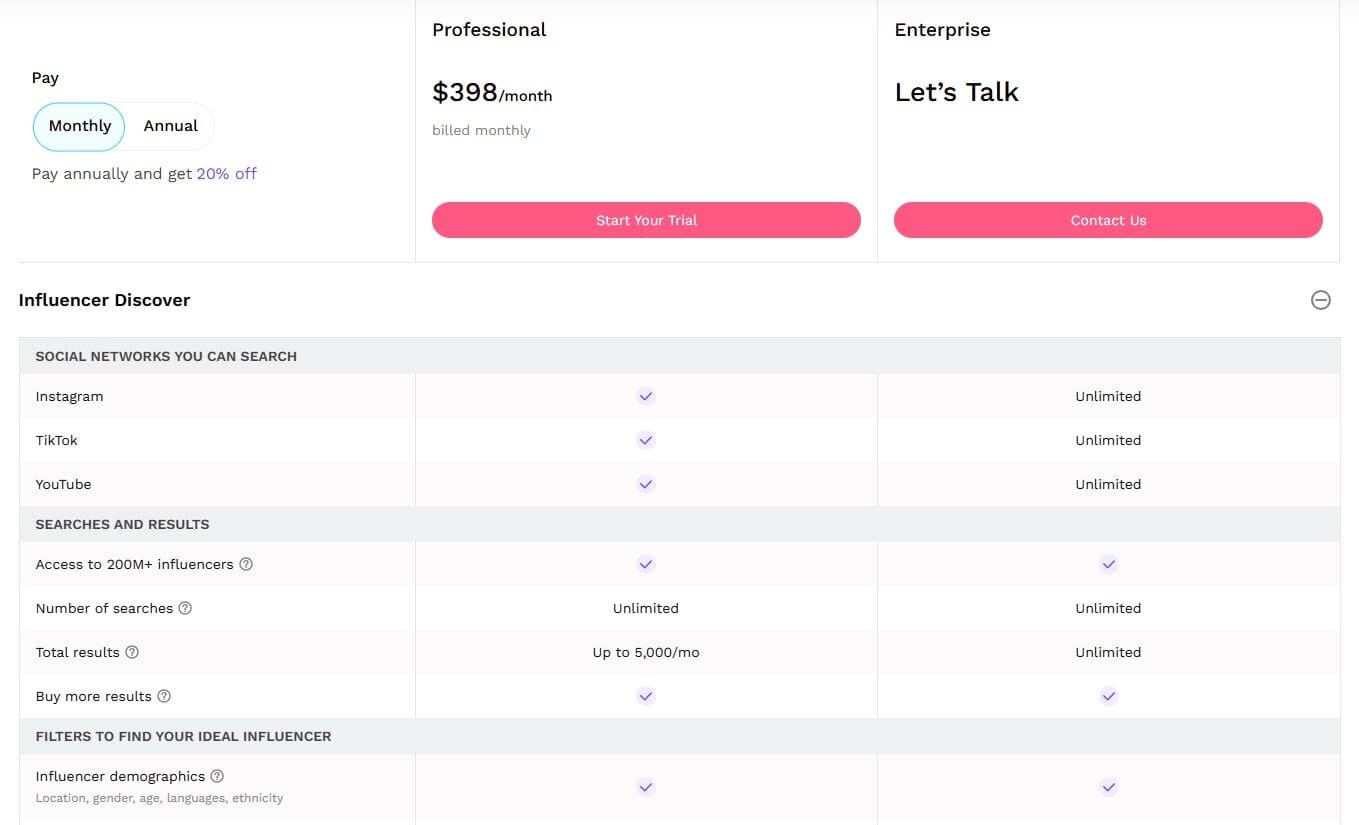The width and height of the screenshot is (1359, 825).
Task: Click Contact Us under Enterprise
Action: click(x=1108, y=220)
